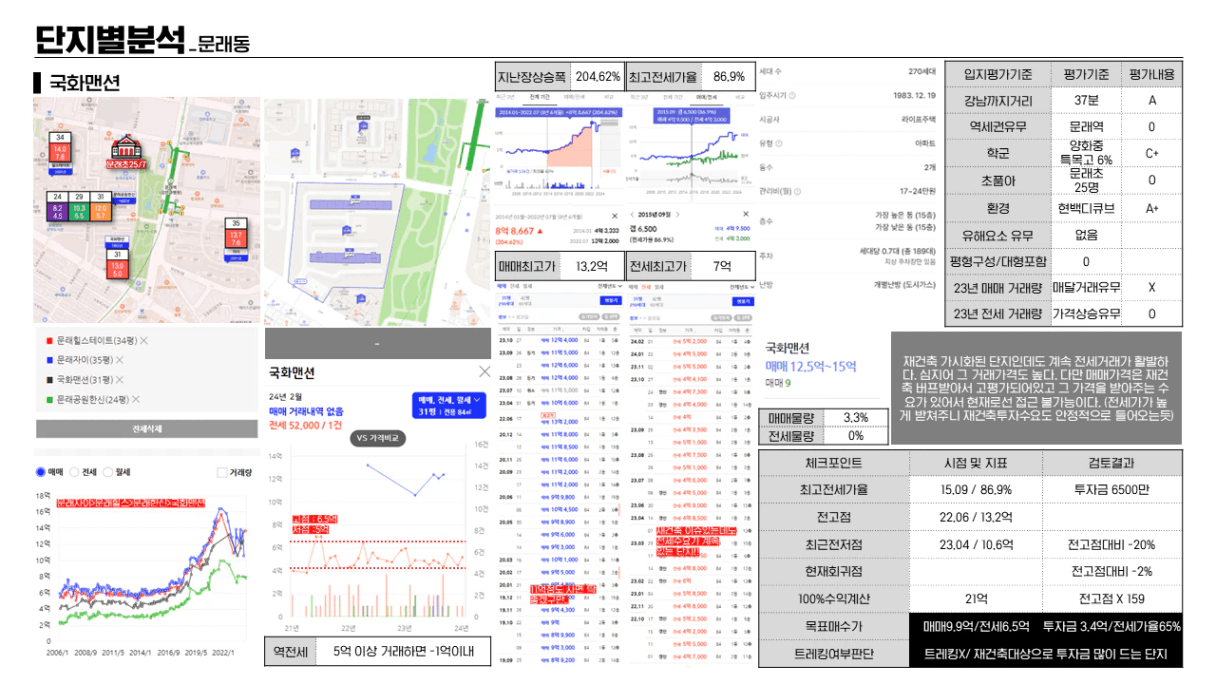This screenshot has height=684, width=1216.
Task: Go to next month after 2015년09월
Action: click(678, 214)
